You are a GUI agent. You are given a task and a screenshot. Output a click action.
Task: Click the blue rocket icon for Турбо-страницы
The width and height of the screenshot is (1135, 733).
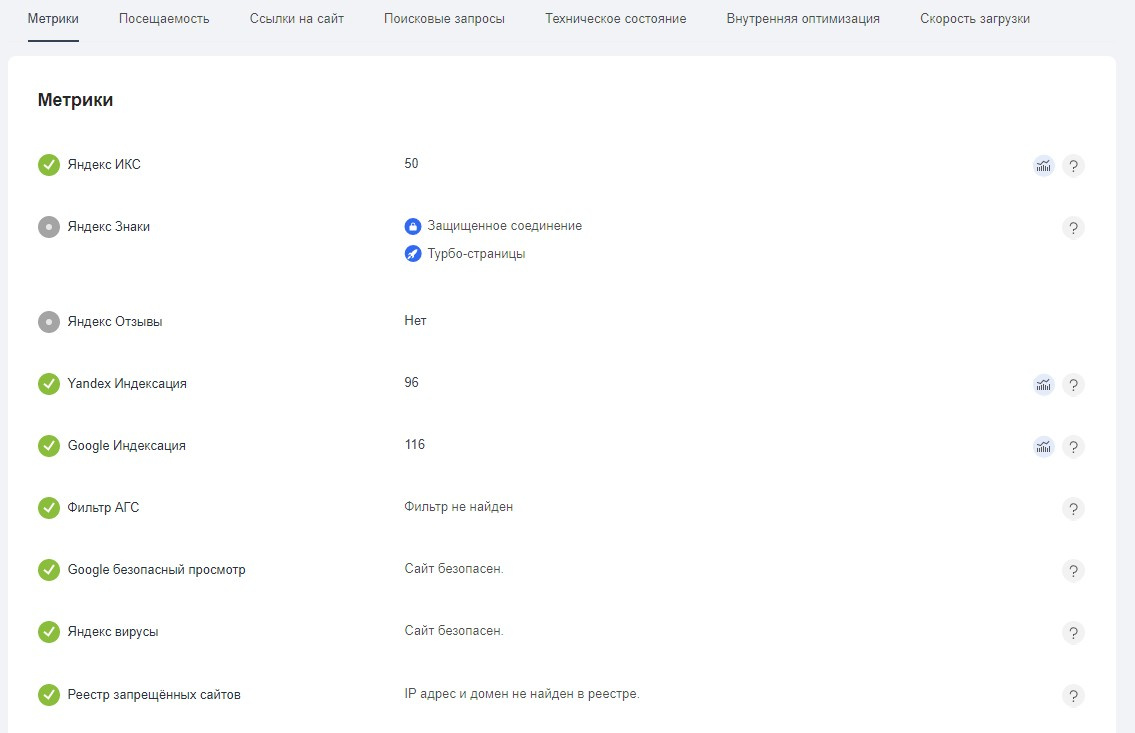413,254
